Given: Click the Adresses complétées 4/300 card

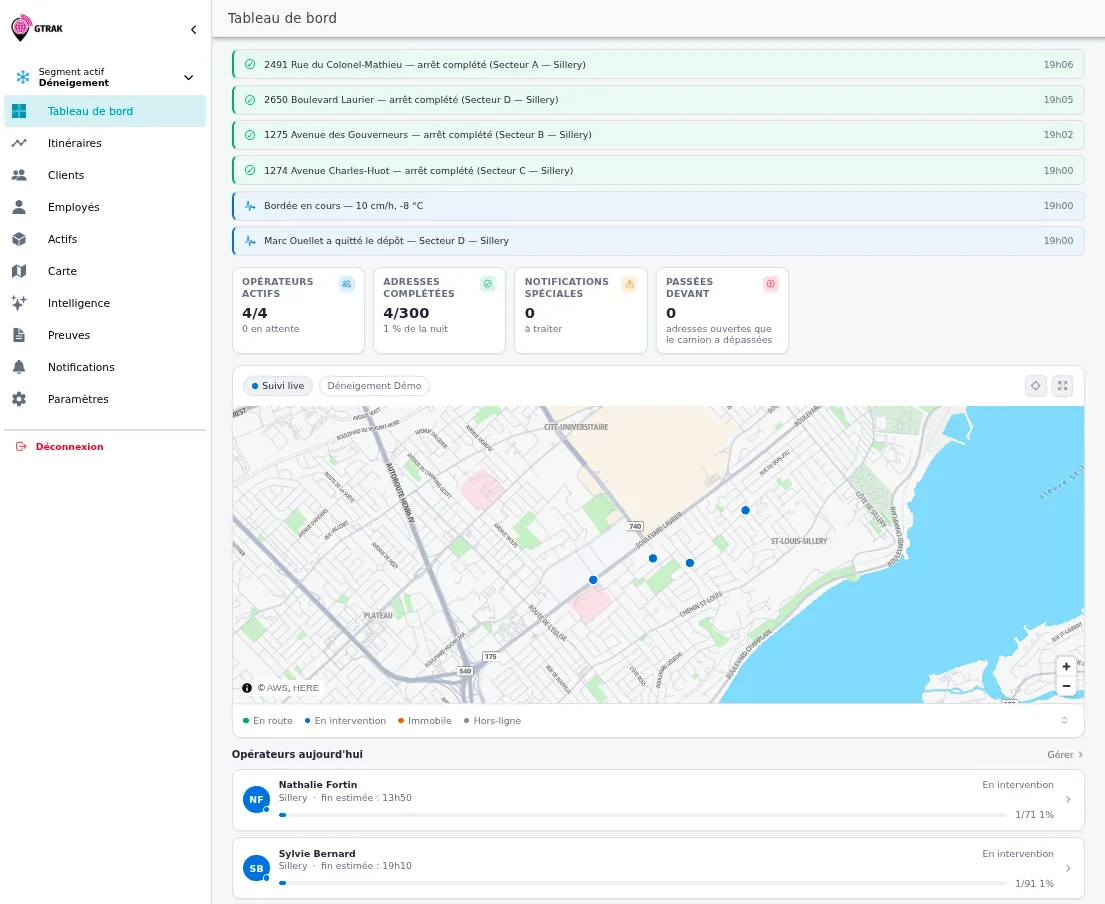Looking at the screenshot, I should click(440, 310).
